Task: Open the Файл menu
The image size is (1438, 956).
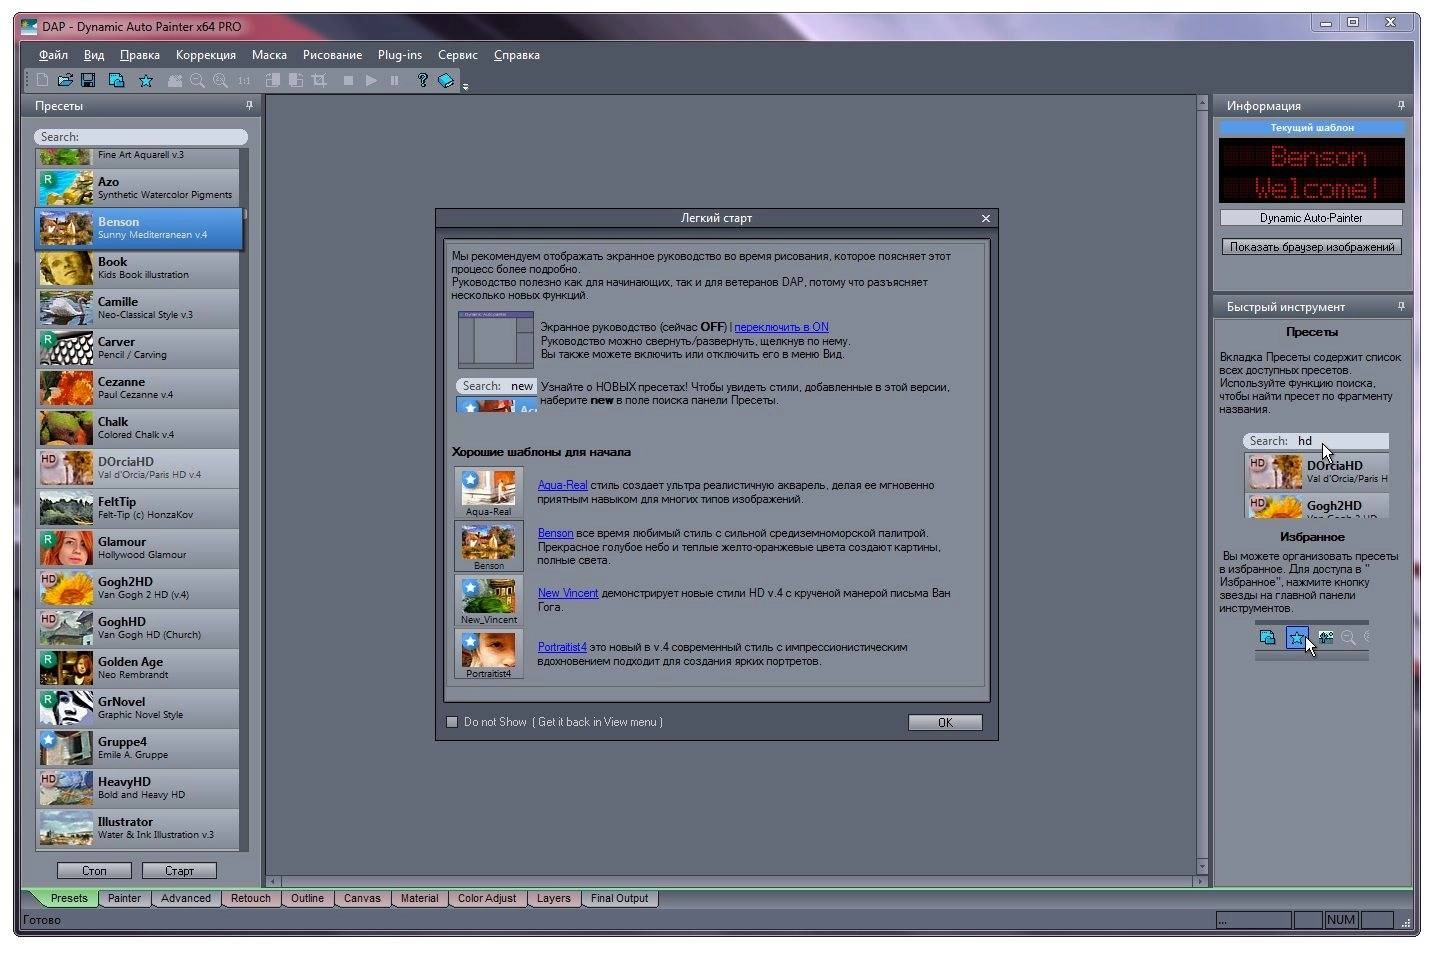Action: click(x=53, y=55)
